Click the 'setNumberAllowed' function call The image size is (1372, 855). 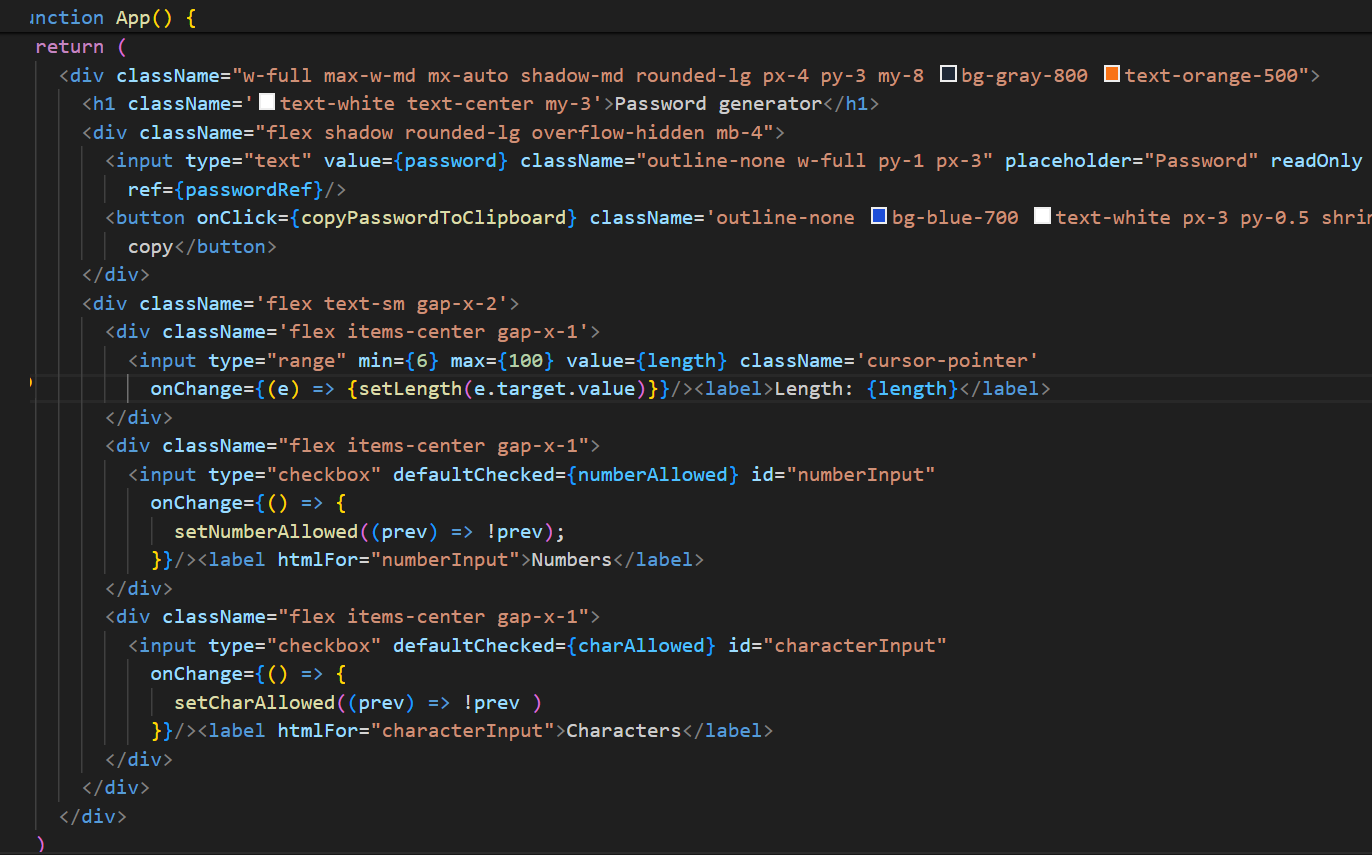[x=266, y=531]
